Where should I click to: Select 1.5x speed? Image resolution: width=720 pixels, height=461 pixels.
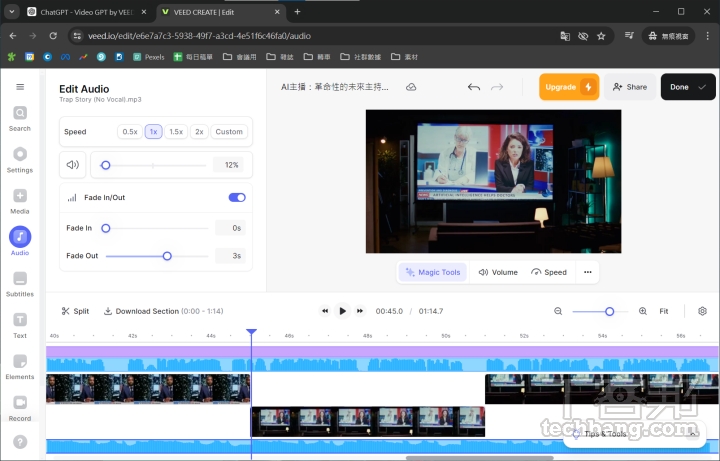click(x=176, y=131)
